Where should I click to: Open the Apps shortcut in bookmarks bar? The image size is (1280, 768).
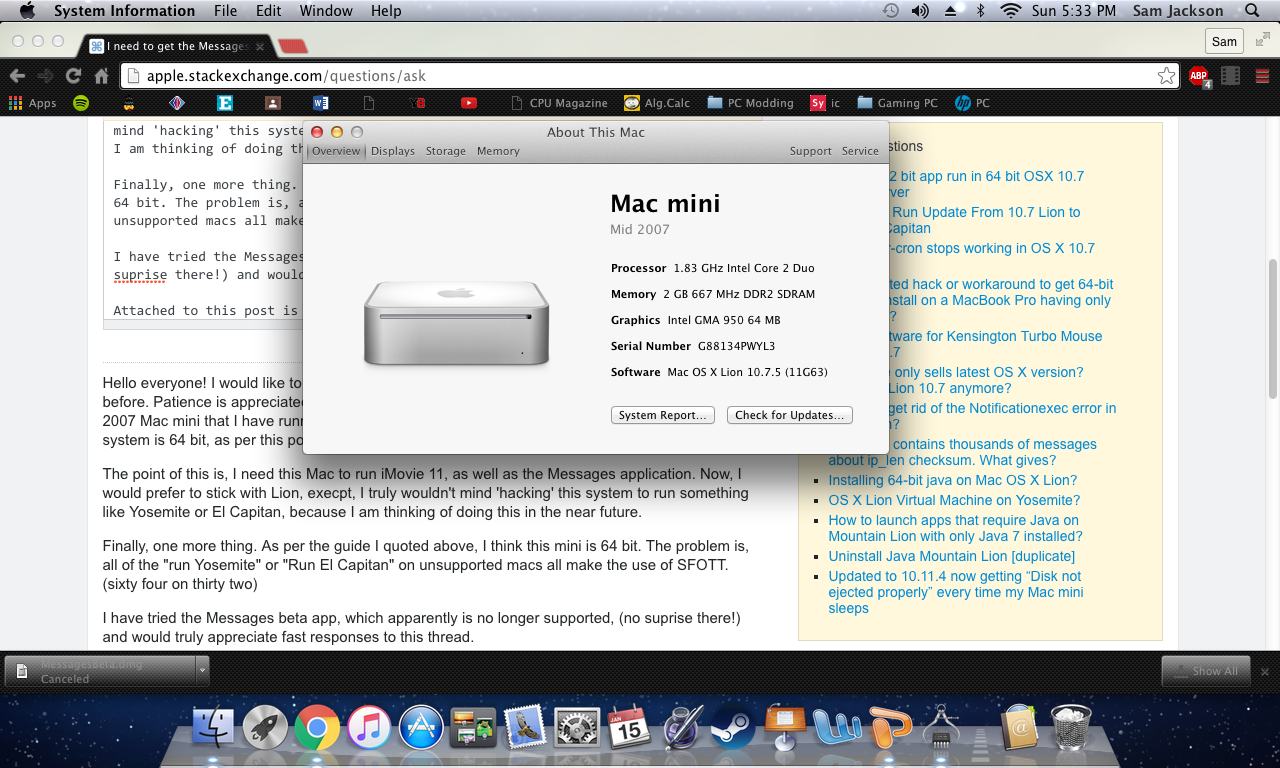(x=33, y=102)
